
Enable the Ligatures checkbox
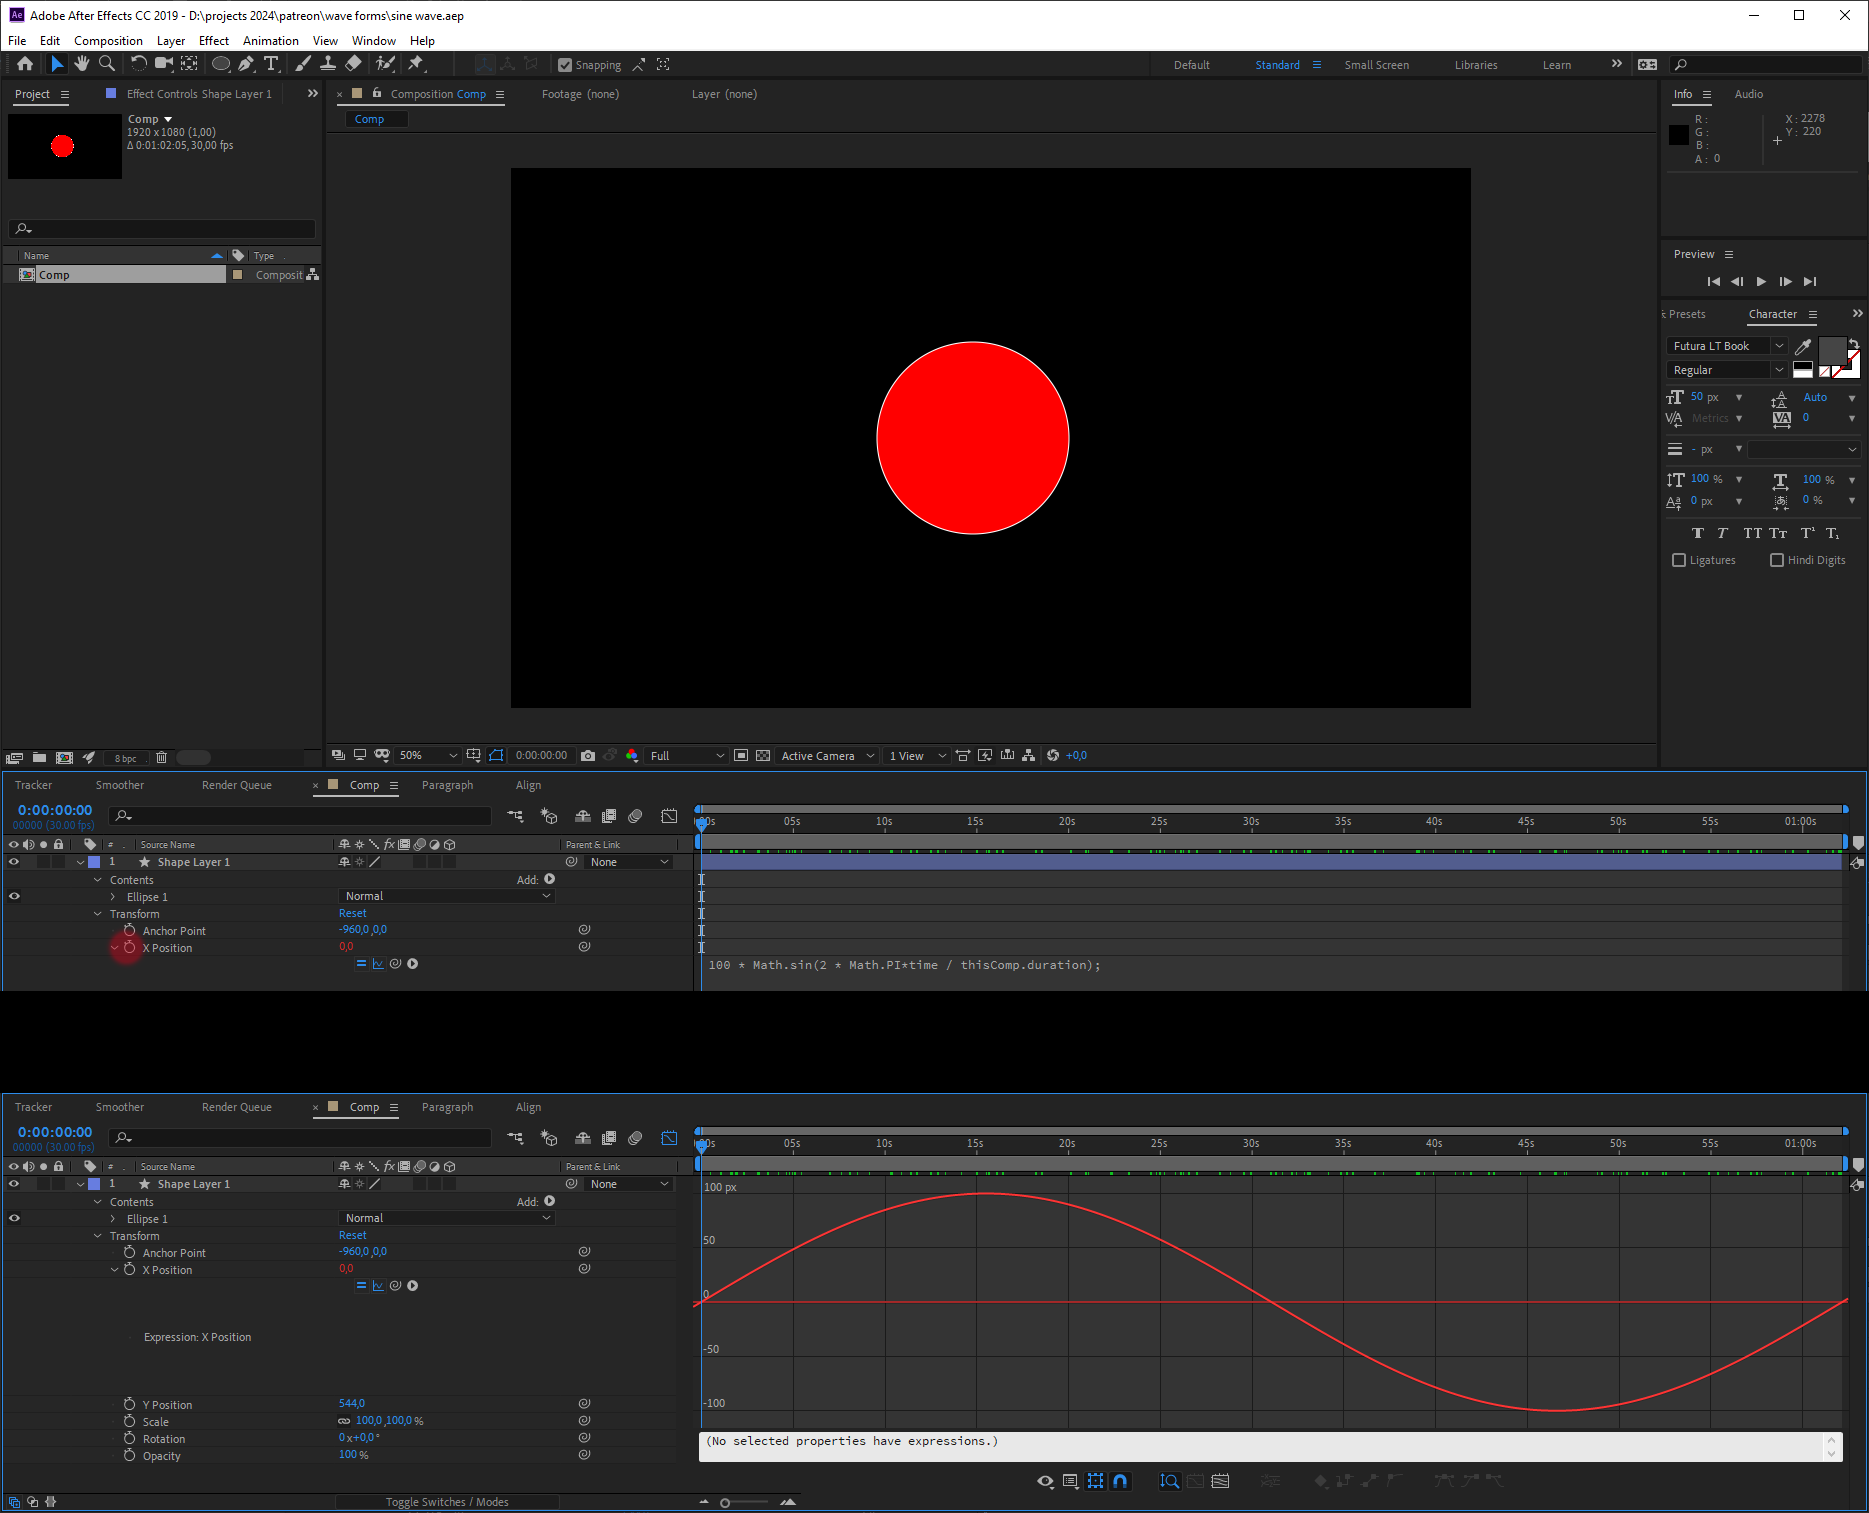tap(1679, 560)
